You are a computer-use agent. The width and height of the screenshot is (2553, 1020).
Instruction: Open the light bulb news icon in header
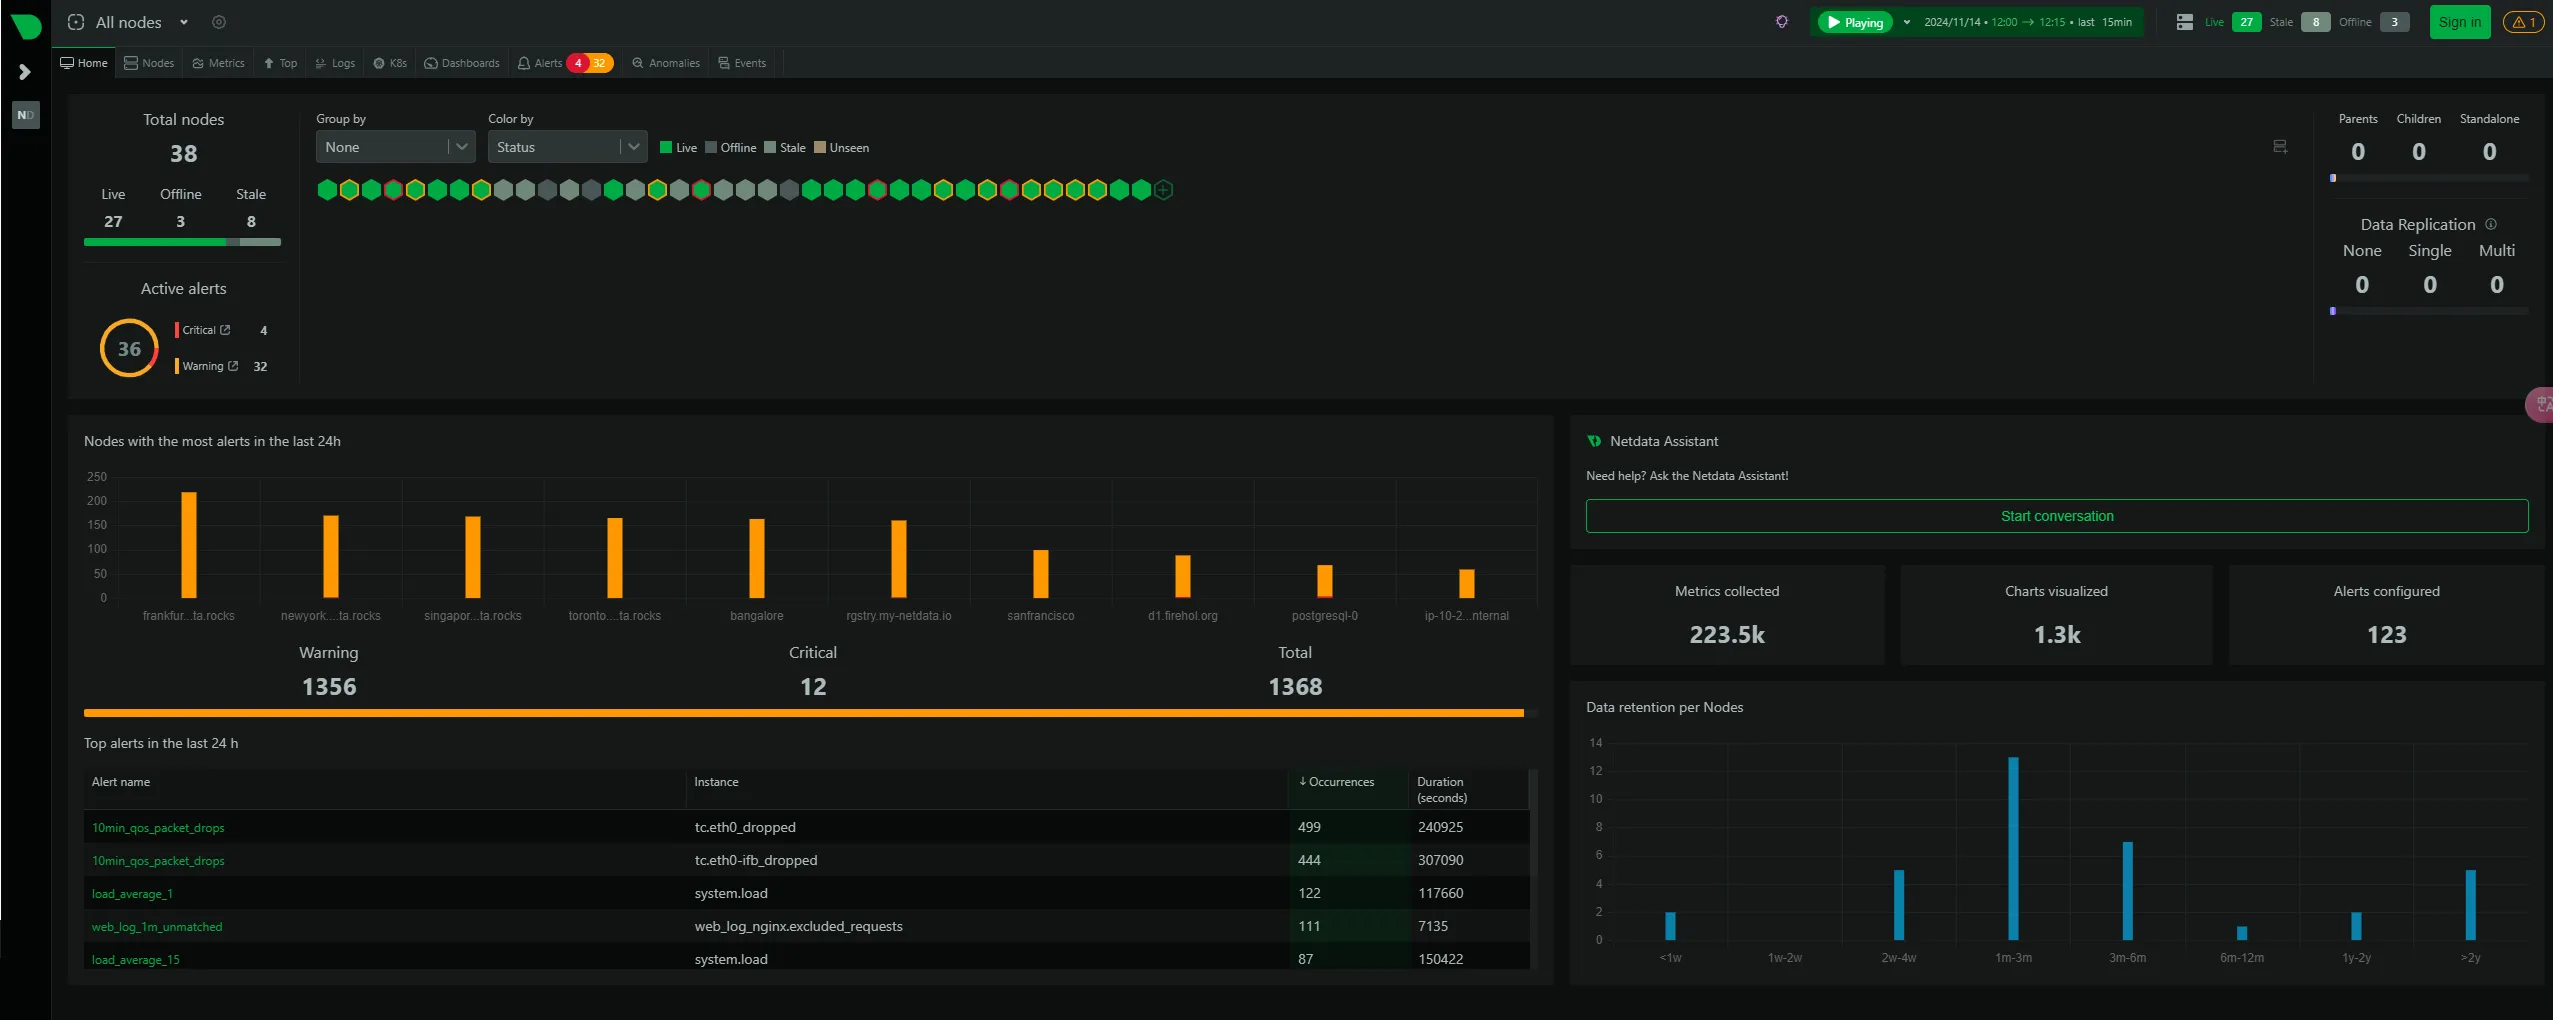coord(1782,22)
